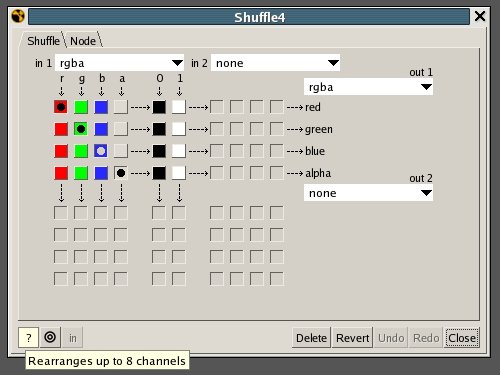Route green input to alpha output
Screen dimensions: 500x375
point(81,173)
